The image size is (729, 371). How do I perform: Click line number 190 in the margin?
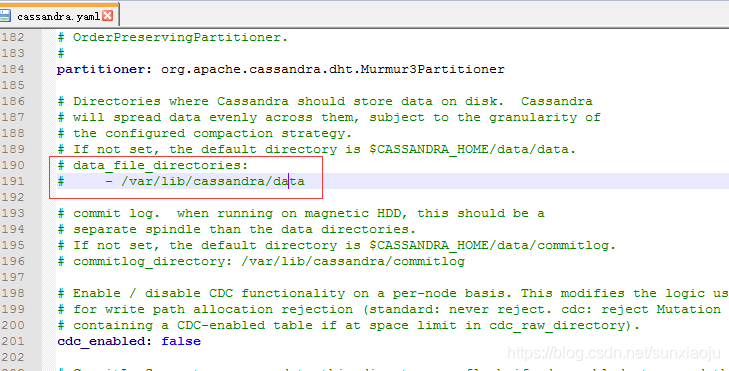[x=13, y=166]
